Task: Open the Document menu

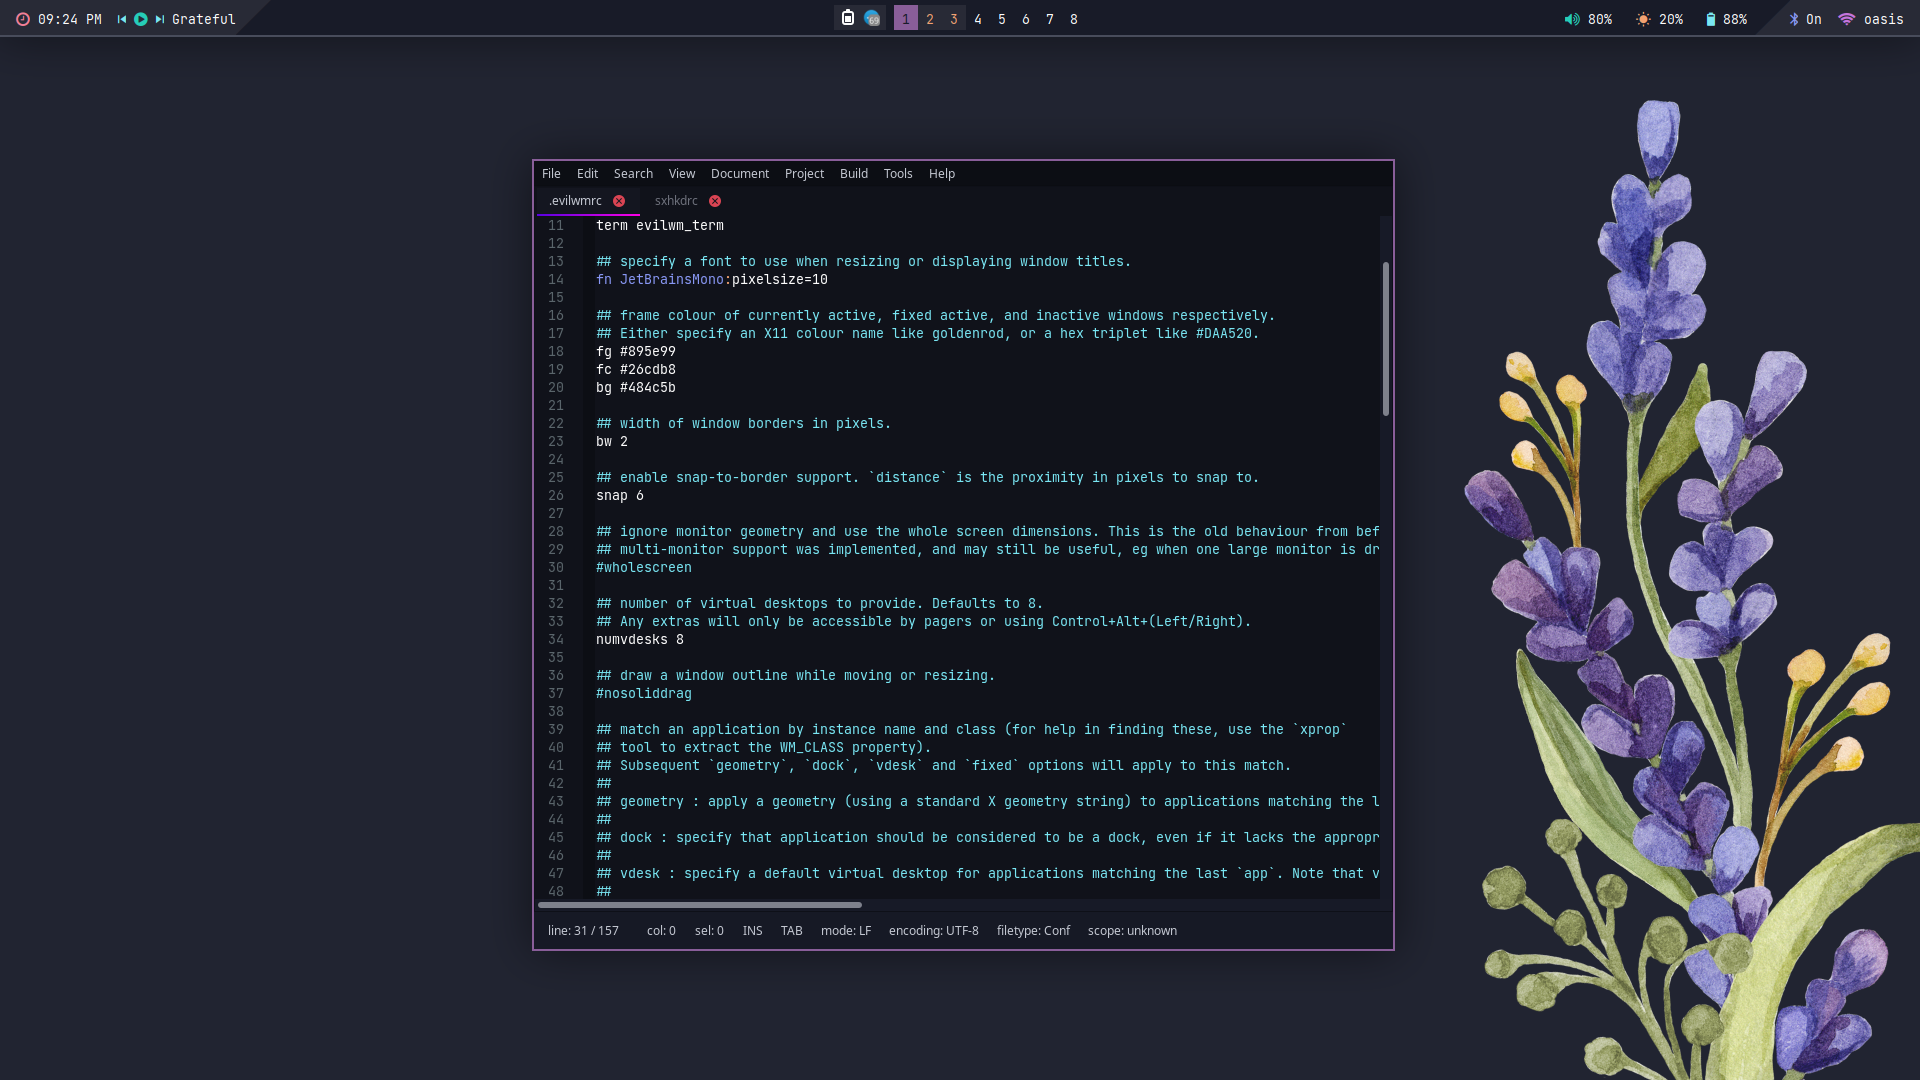Action: coord(739,174)
